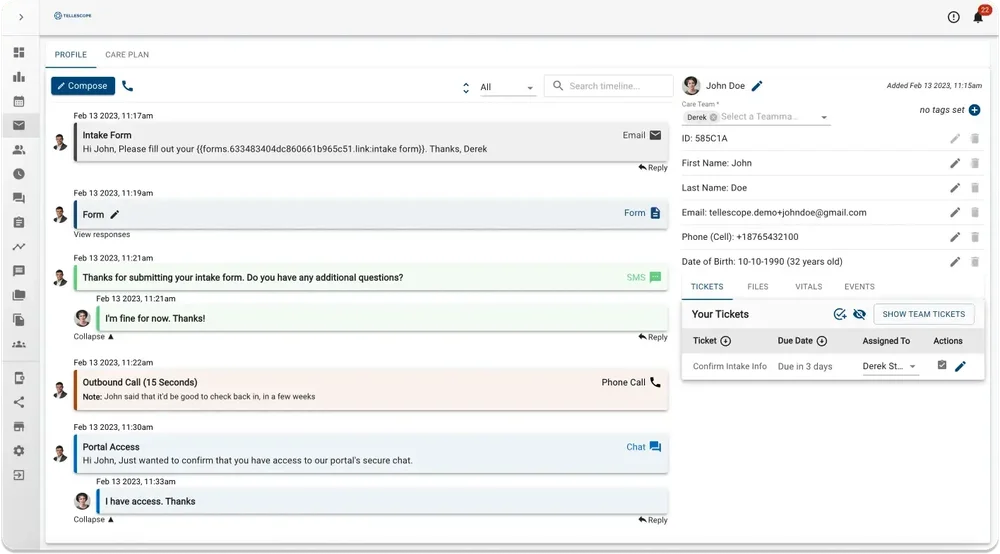This screenshot has height=554, width=1000.
Task: Toggle the hidden tickets eye icon
Action: pos(860,314)
